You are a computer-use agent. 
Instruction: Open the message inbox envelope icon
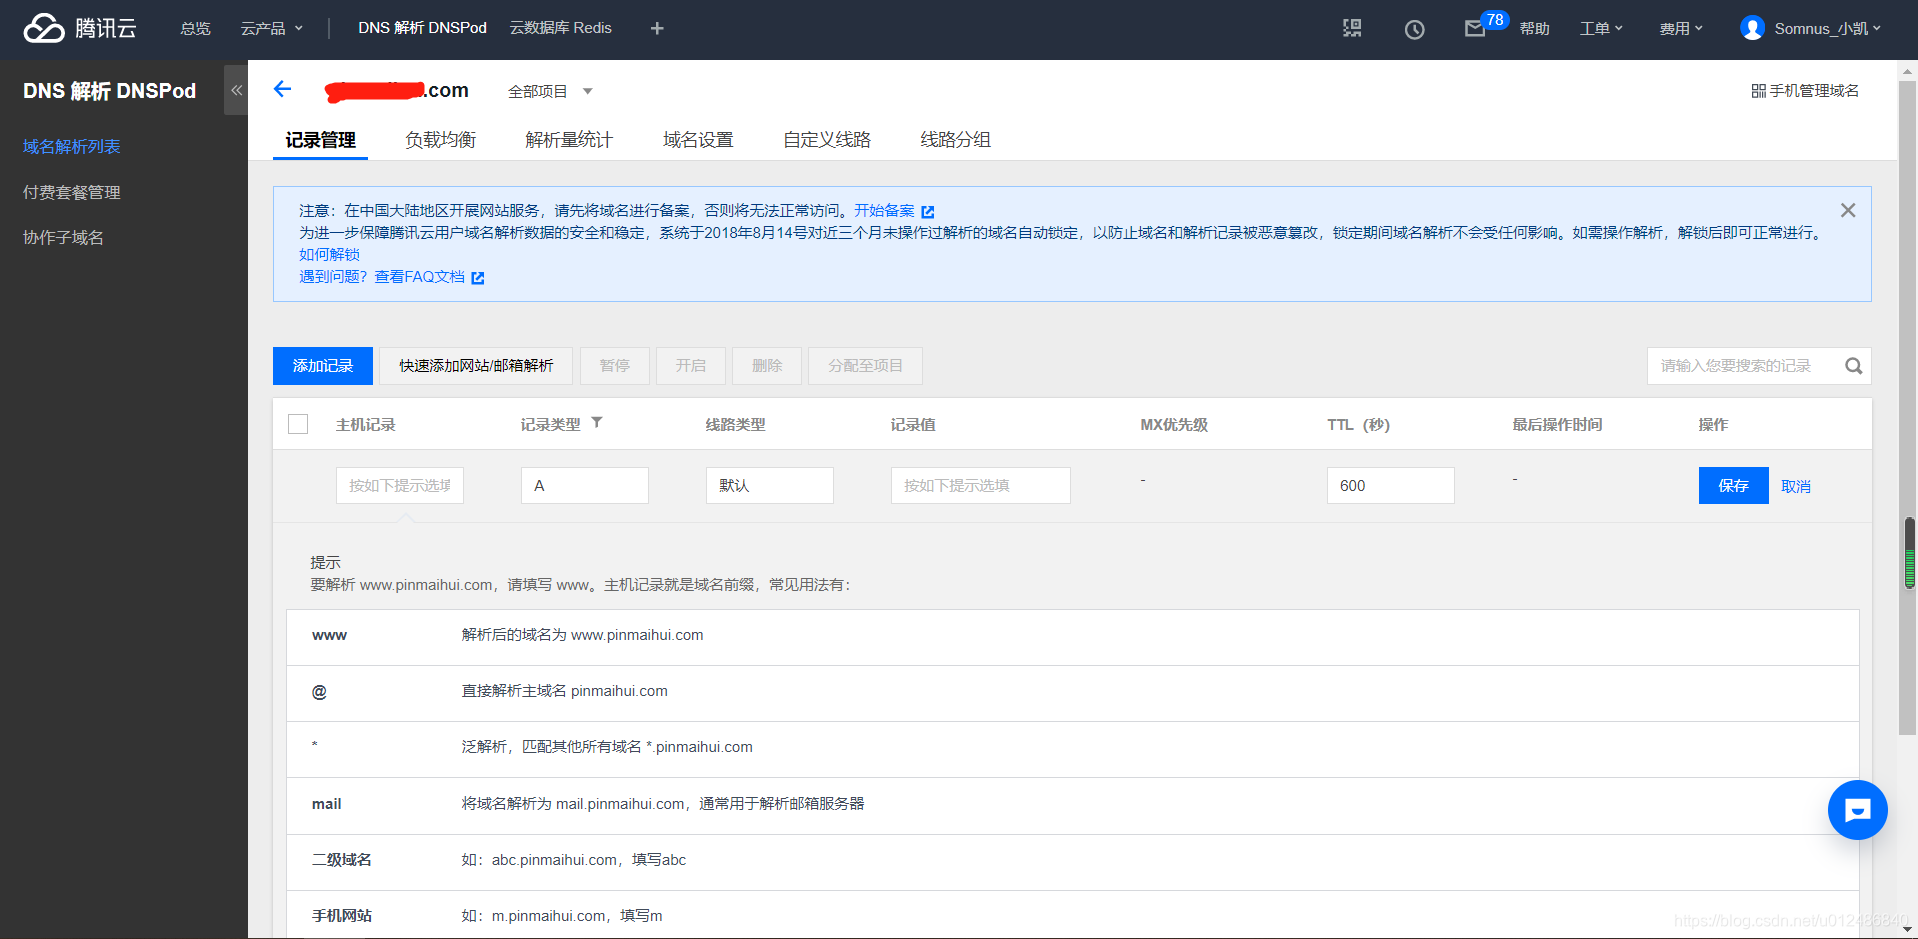point(1475,29)
